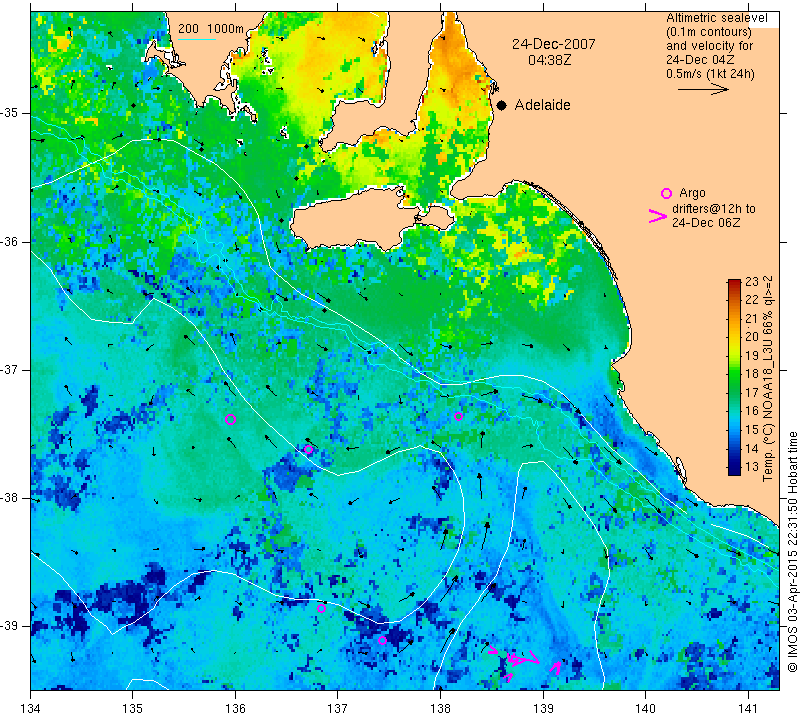Click the '200 1000m' depth legend text

[x=211, y=29]
